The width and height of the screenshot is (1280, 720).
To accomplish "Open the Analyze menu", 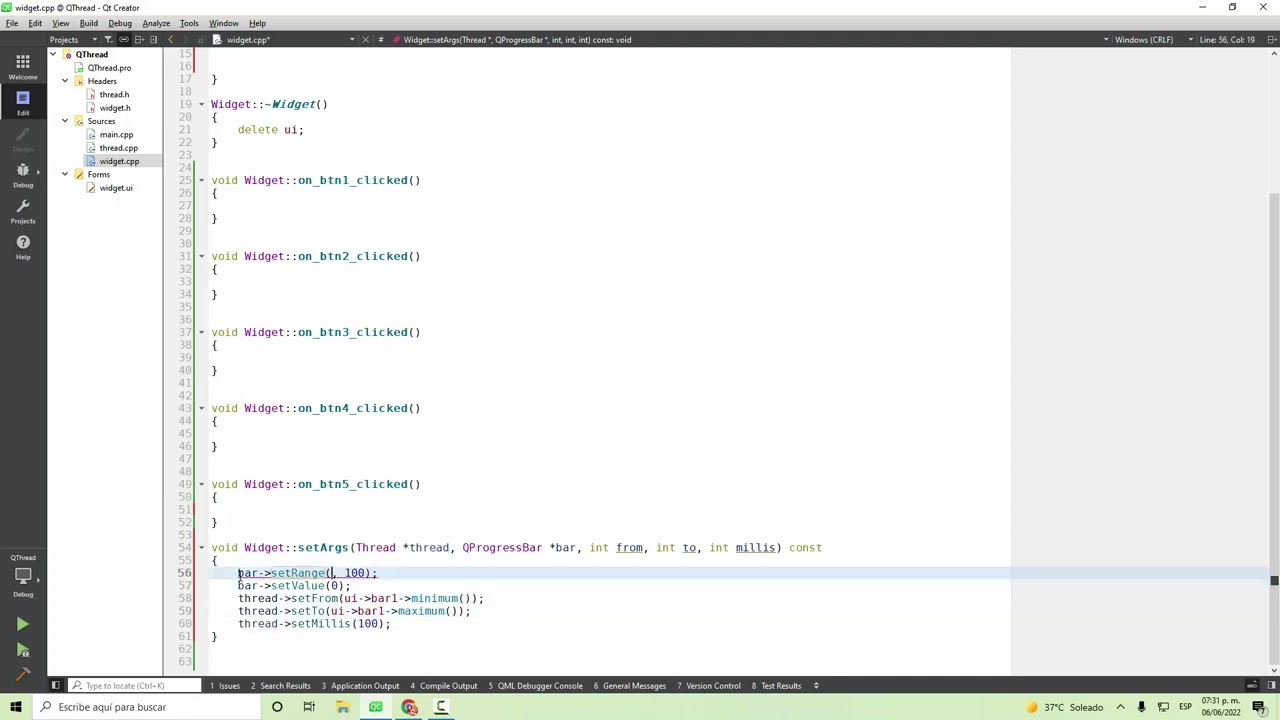I will pyautogui.click(x=155, y=23).
